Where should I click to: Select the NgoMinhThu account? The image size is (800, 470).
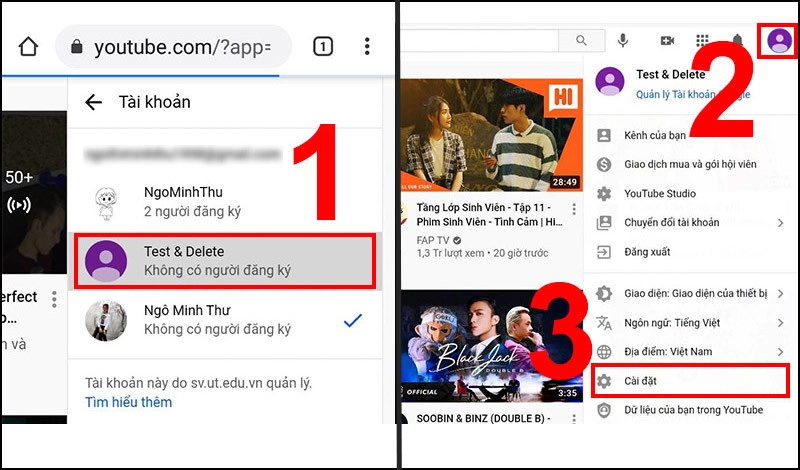click(225, 202)
